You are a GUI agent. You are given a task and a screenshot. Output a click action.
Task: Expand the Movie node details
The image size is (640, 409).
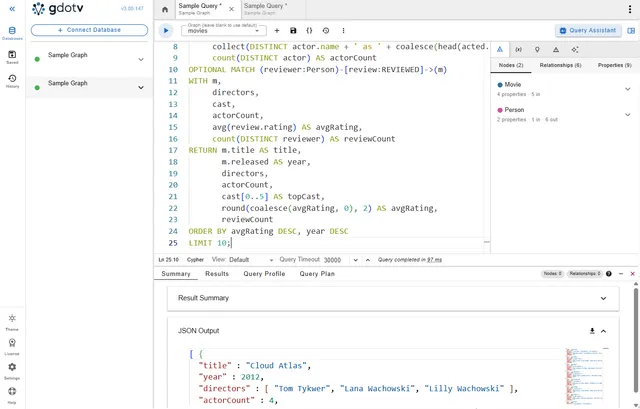[627, 89]
